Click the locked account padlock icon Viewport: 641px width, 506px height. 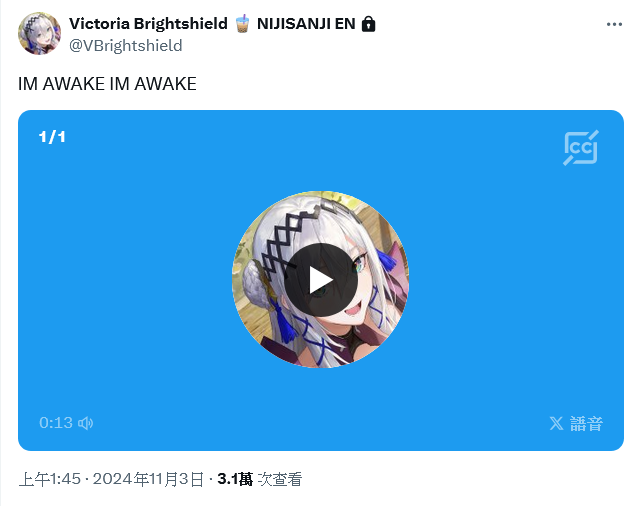[x=368, y=24]
